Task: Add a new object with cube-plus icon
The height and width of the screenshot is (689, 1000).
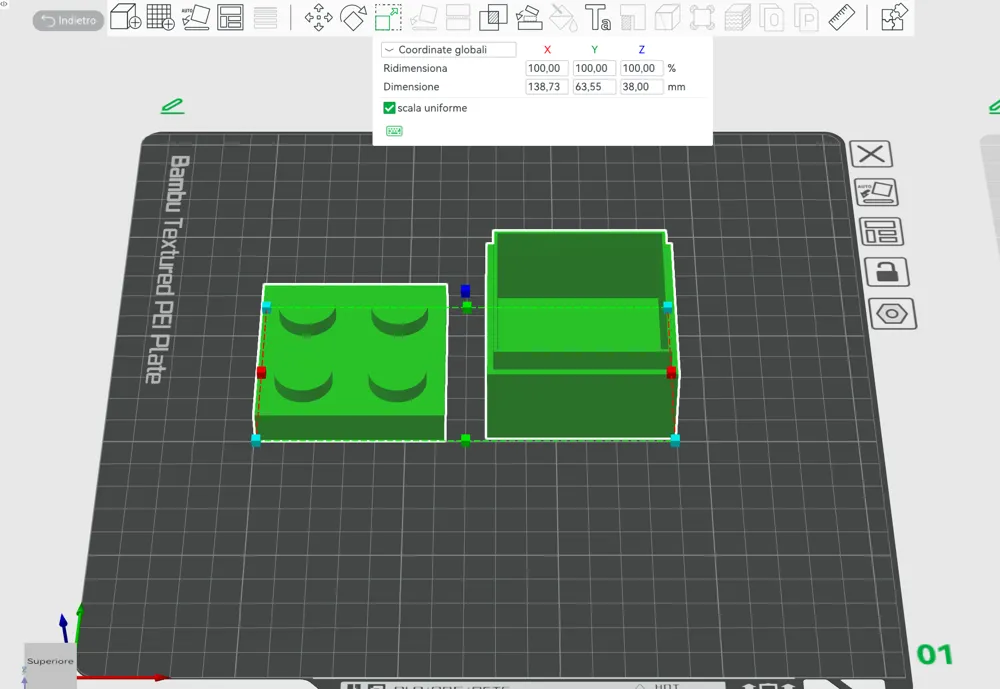Action: [125, 17]
